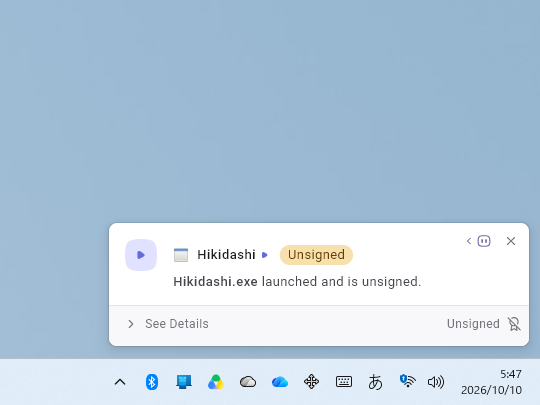Click the Hikidashi app name
Viewport: 540px width, 405px height.
tap(226, 255)
